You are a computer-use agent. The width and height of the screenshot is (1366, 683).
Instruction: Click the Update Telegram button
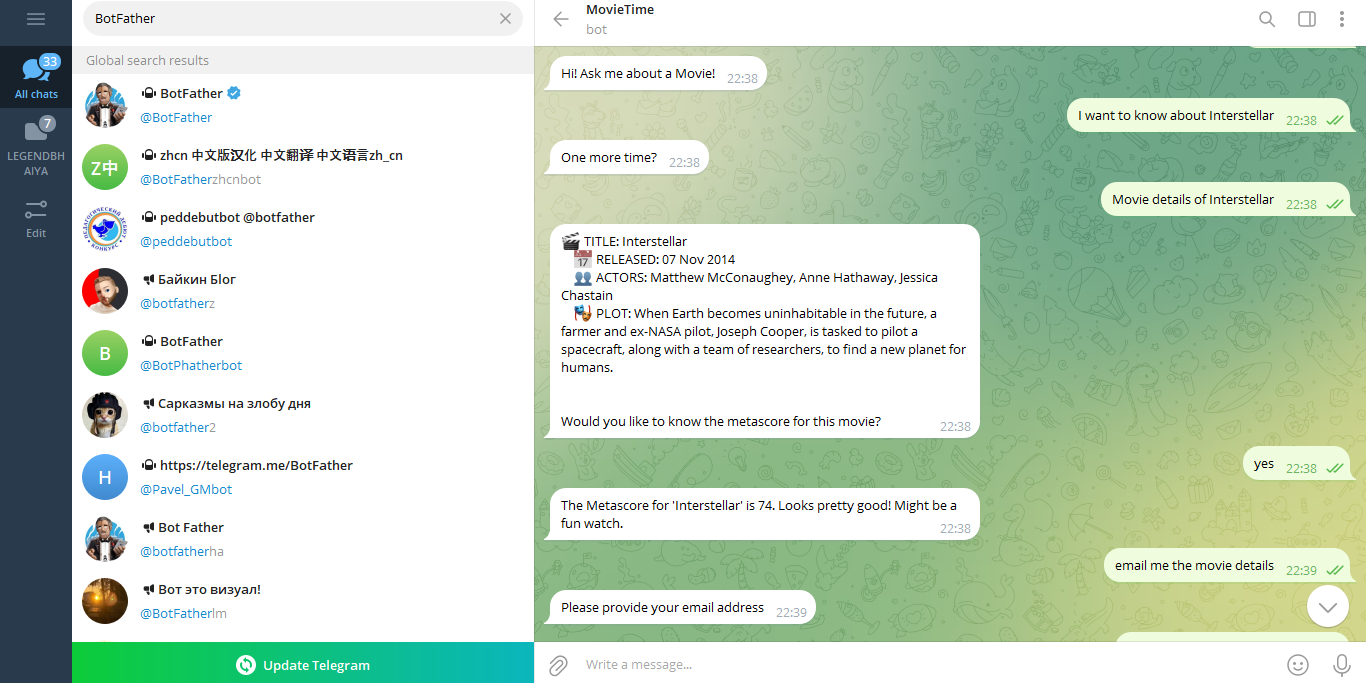tap(303, 664)
